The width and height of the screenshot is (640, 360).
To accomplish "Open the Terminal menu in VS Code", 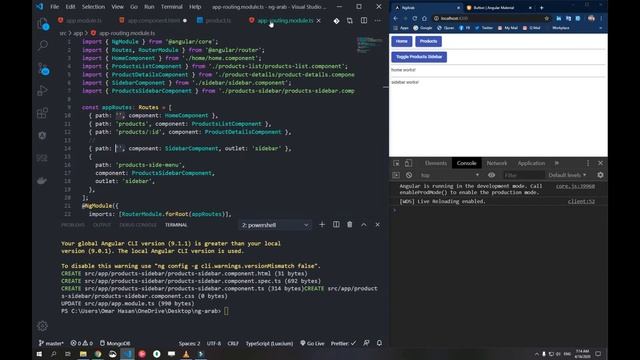I will click(x=171, y=7).
